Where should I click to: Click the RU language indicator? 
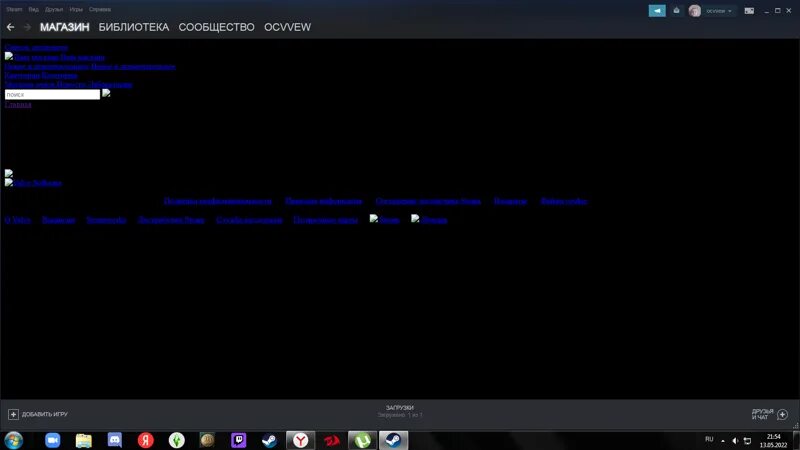click(x=709, y=439)
